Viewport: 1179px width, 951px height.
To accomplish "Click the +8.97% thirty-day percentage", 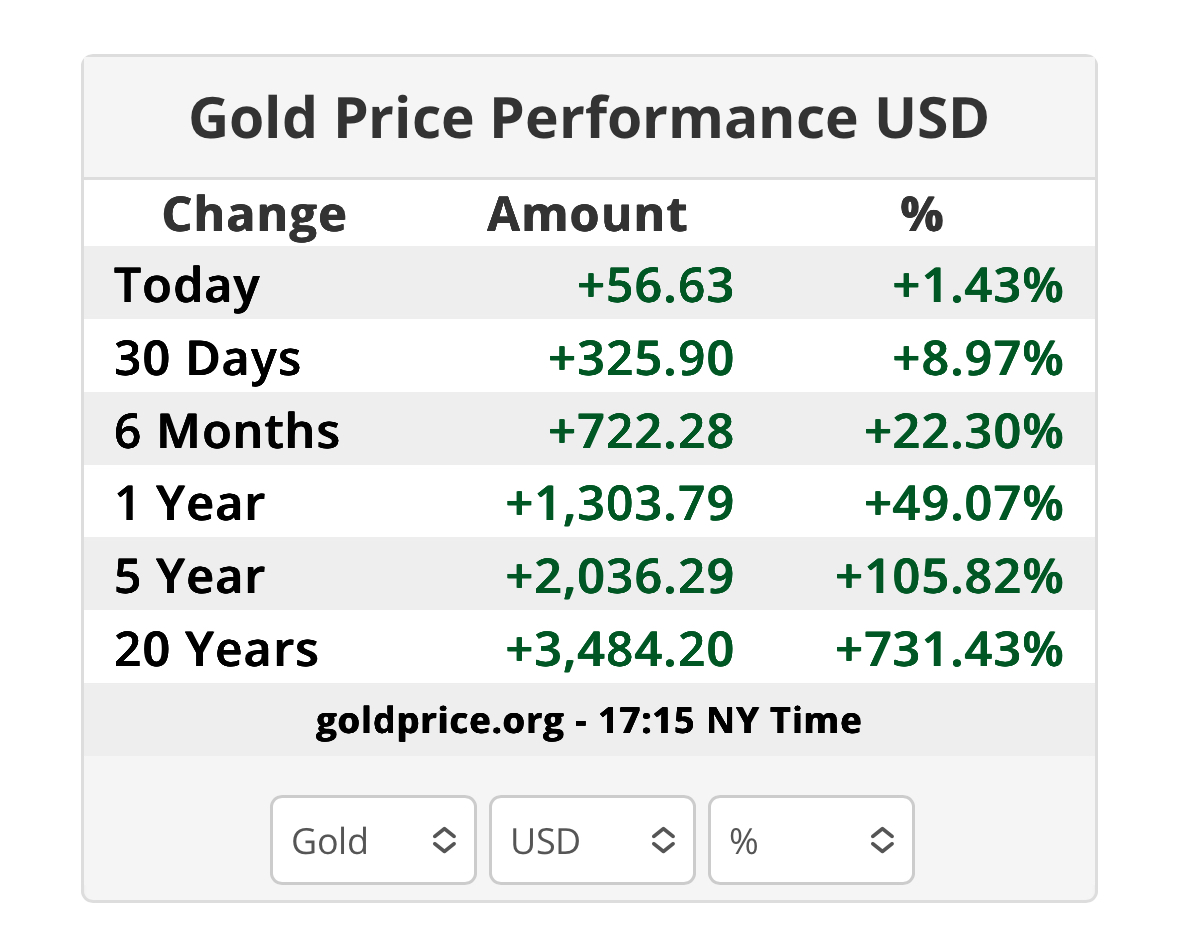I will [x=977, y=358].
